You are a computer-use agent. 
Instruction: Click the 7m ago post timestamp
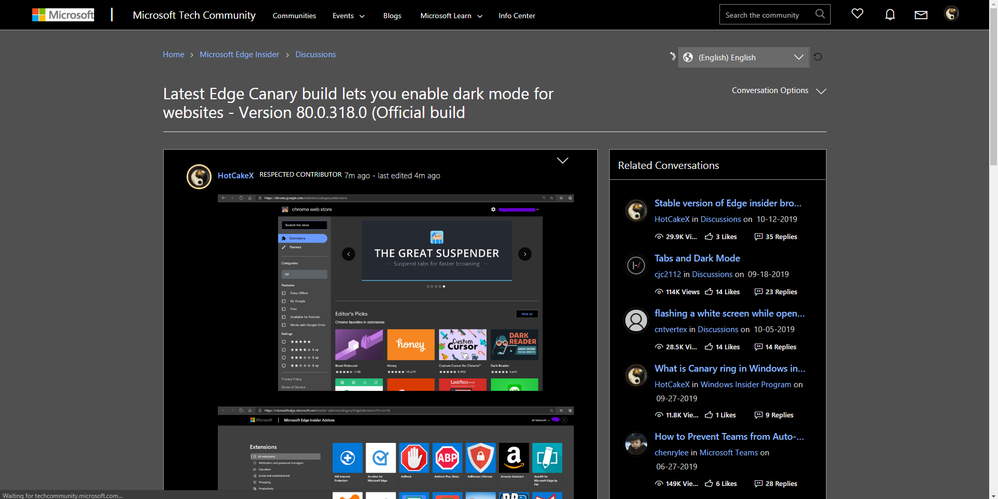(357, 176)
